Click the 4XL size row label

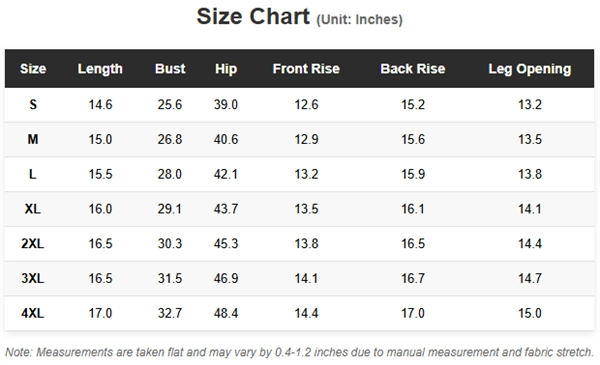pos(33,313)
